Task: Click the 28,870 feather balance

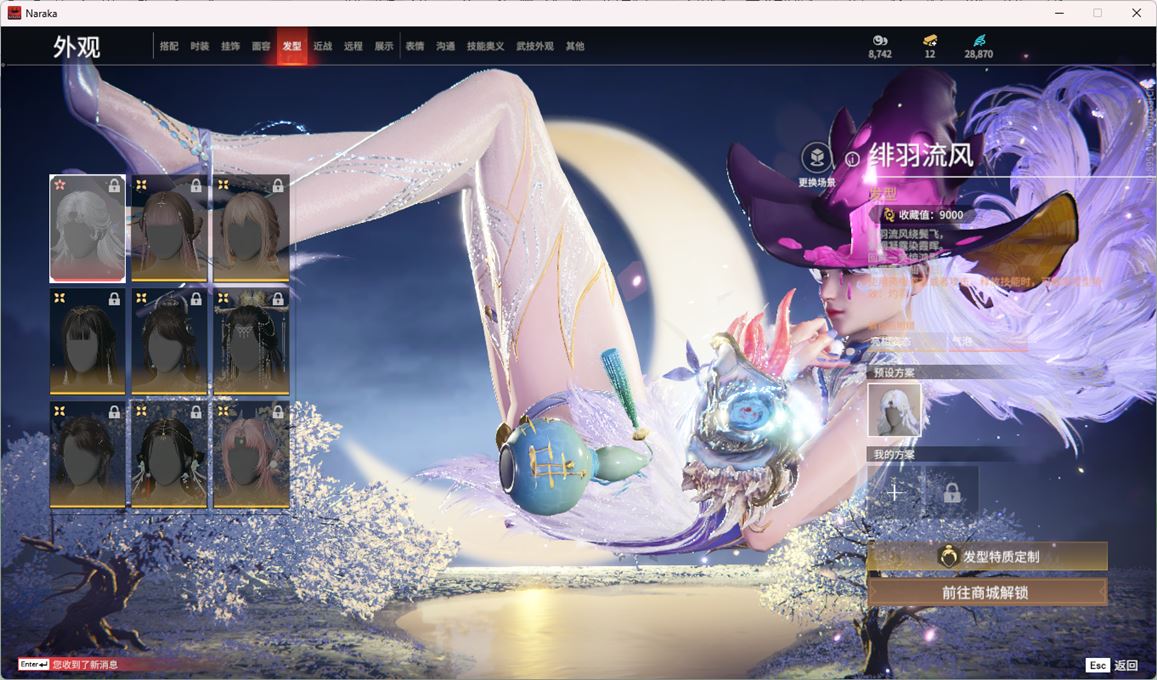Action: pos(978,55)
